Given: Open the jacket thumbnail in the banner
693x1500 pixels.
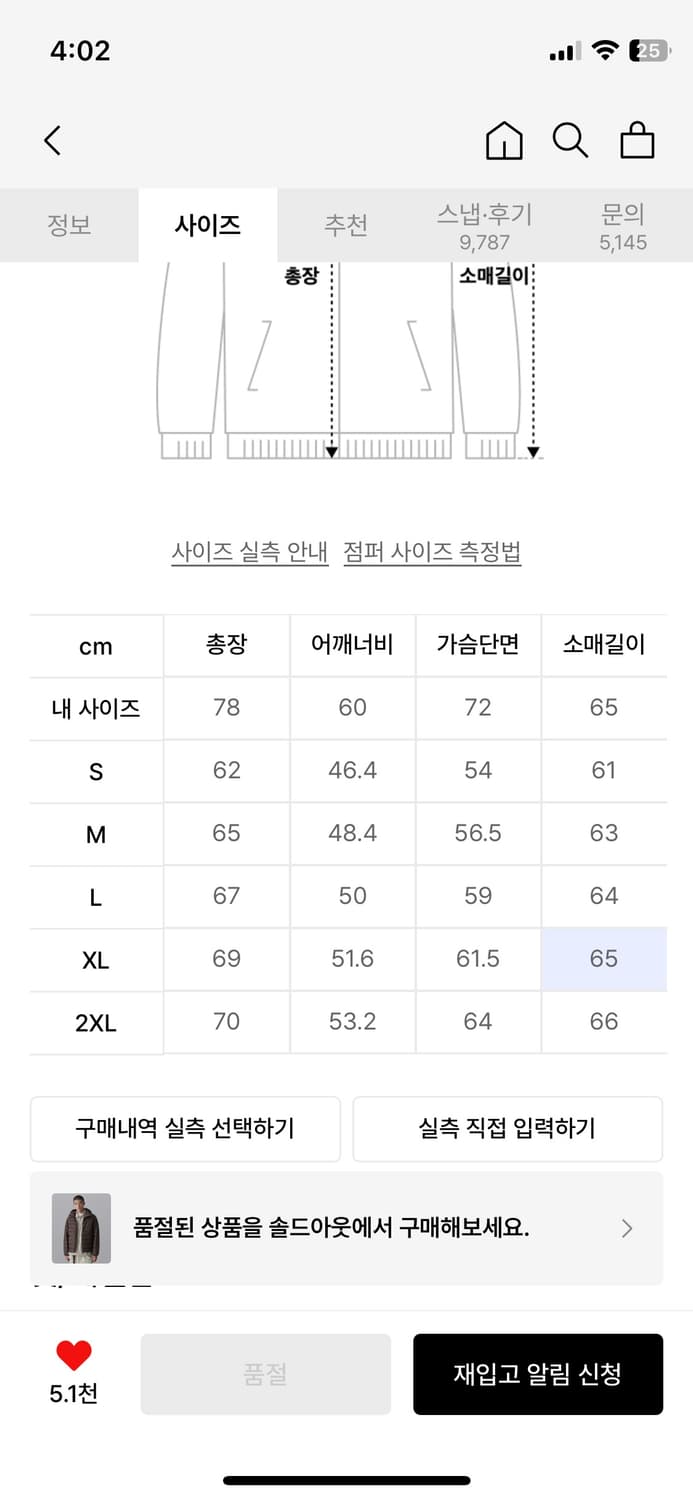Looking at the screenshot, I should tap(80, 1228).
